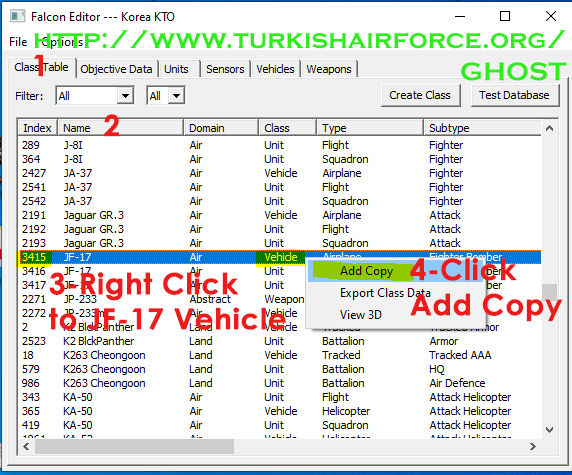Select row 18 K263 Cheongoon Tracked AAA
572x475 pixels.
point(280,355)
